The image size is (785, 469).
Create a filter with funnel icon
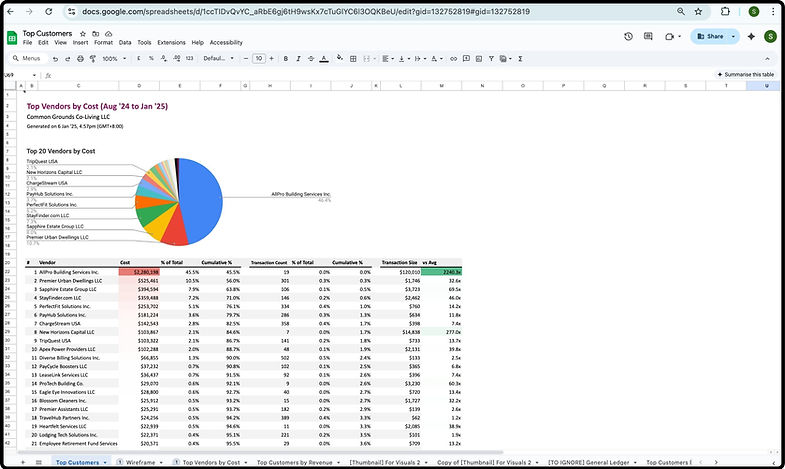[x=491, y=59]
